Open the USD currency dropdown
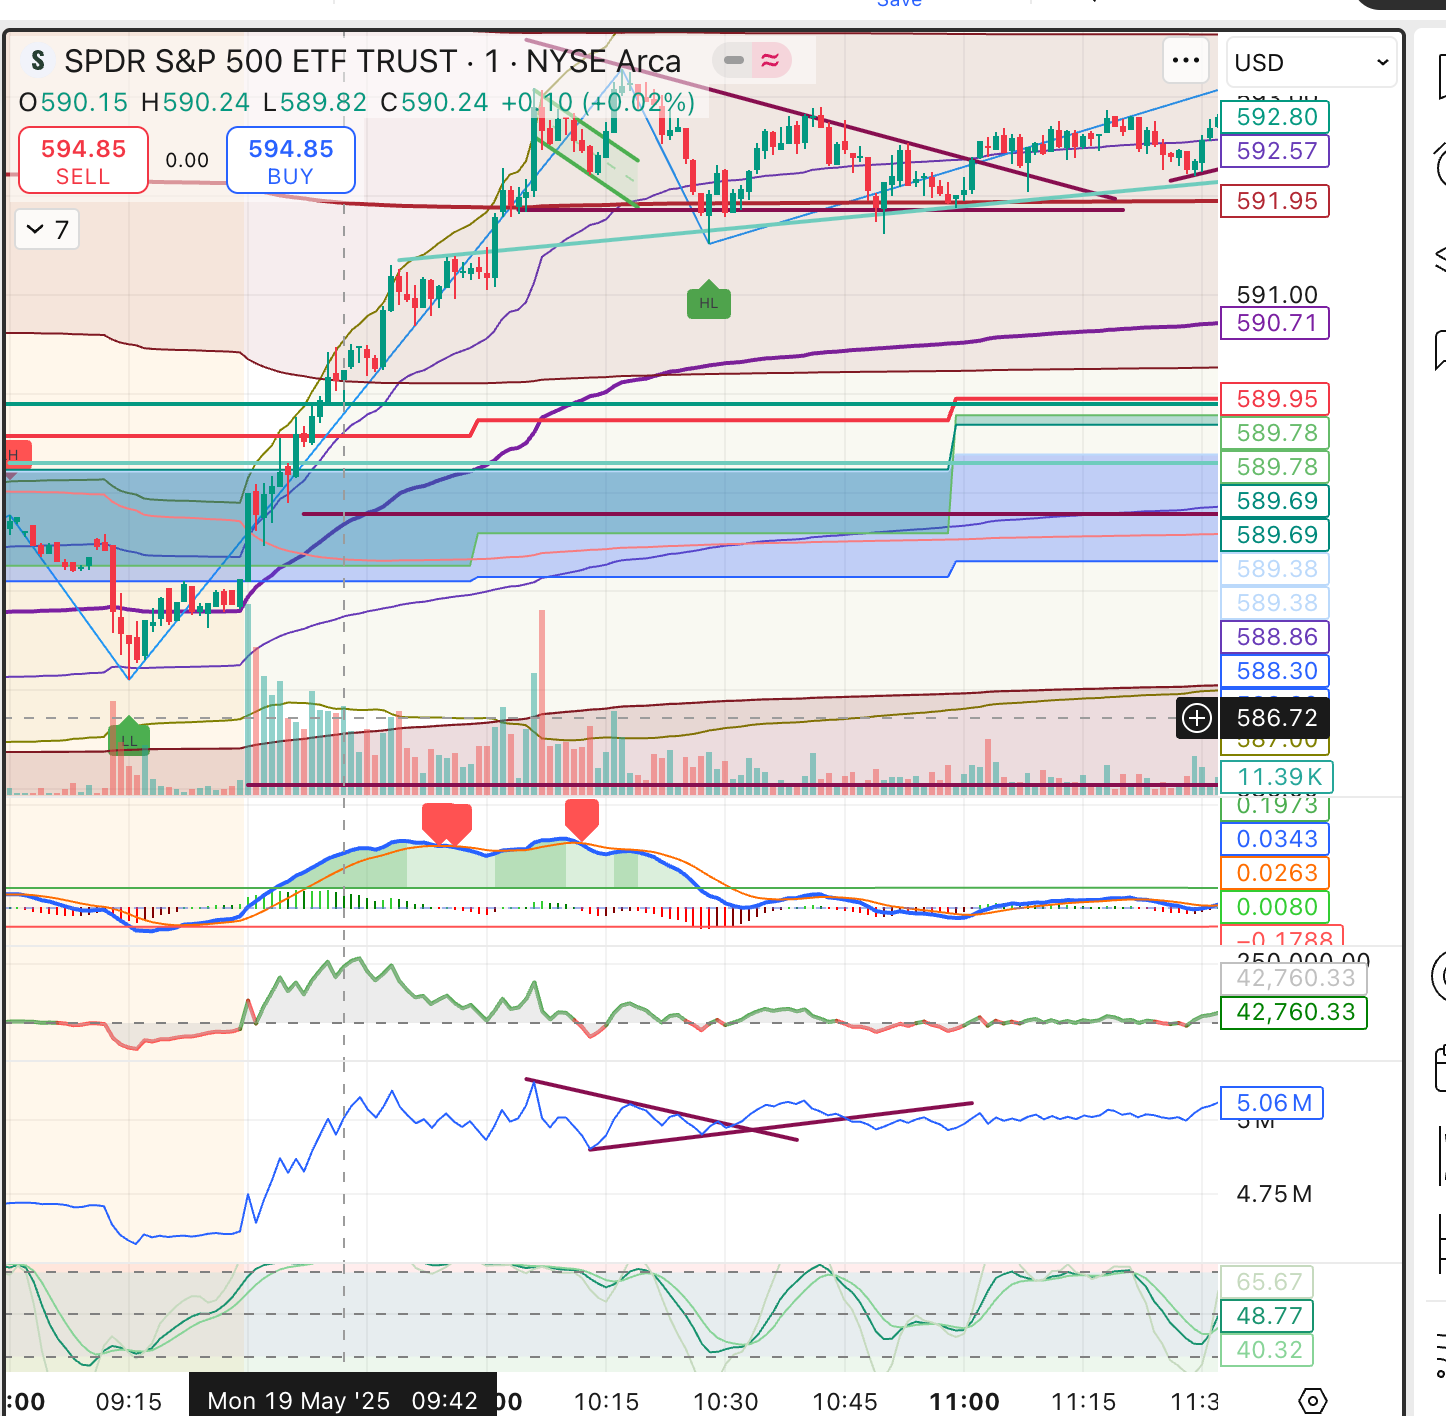 click(1311, 63)
